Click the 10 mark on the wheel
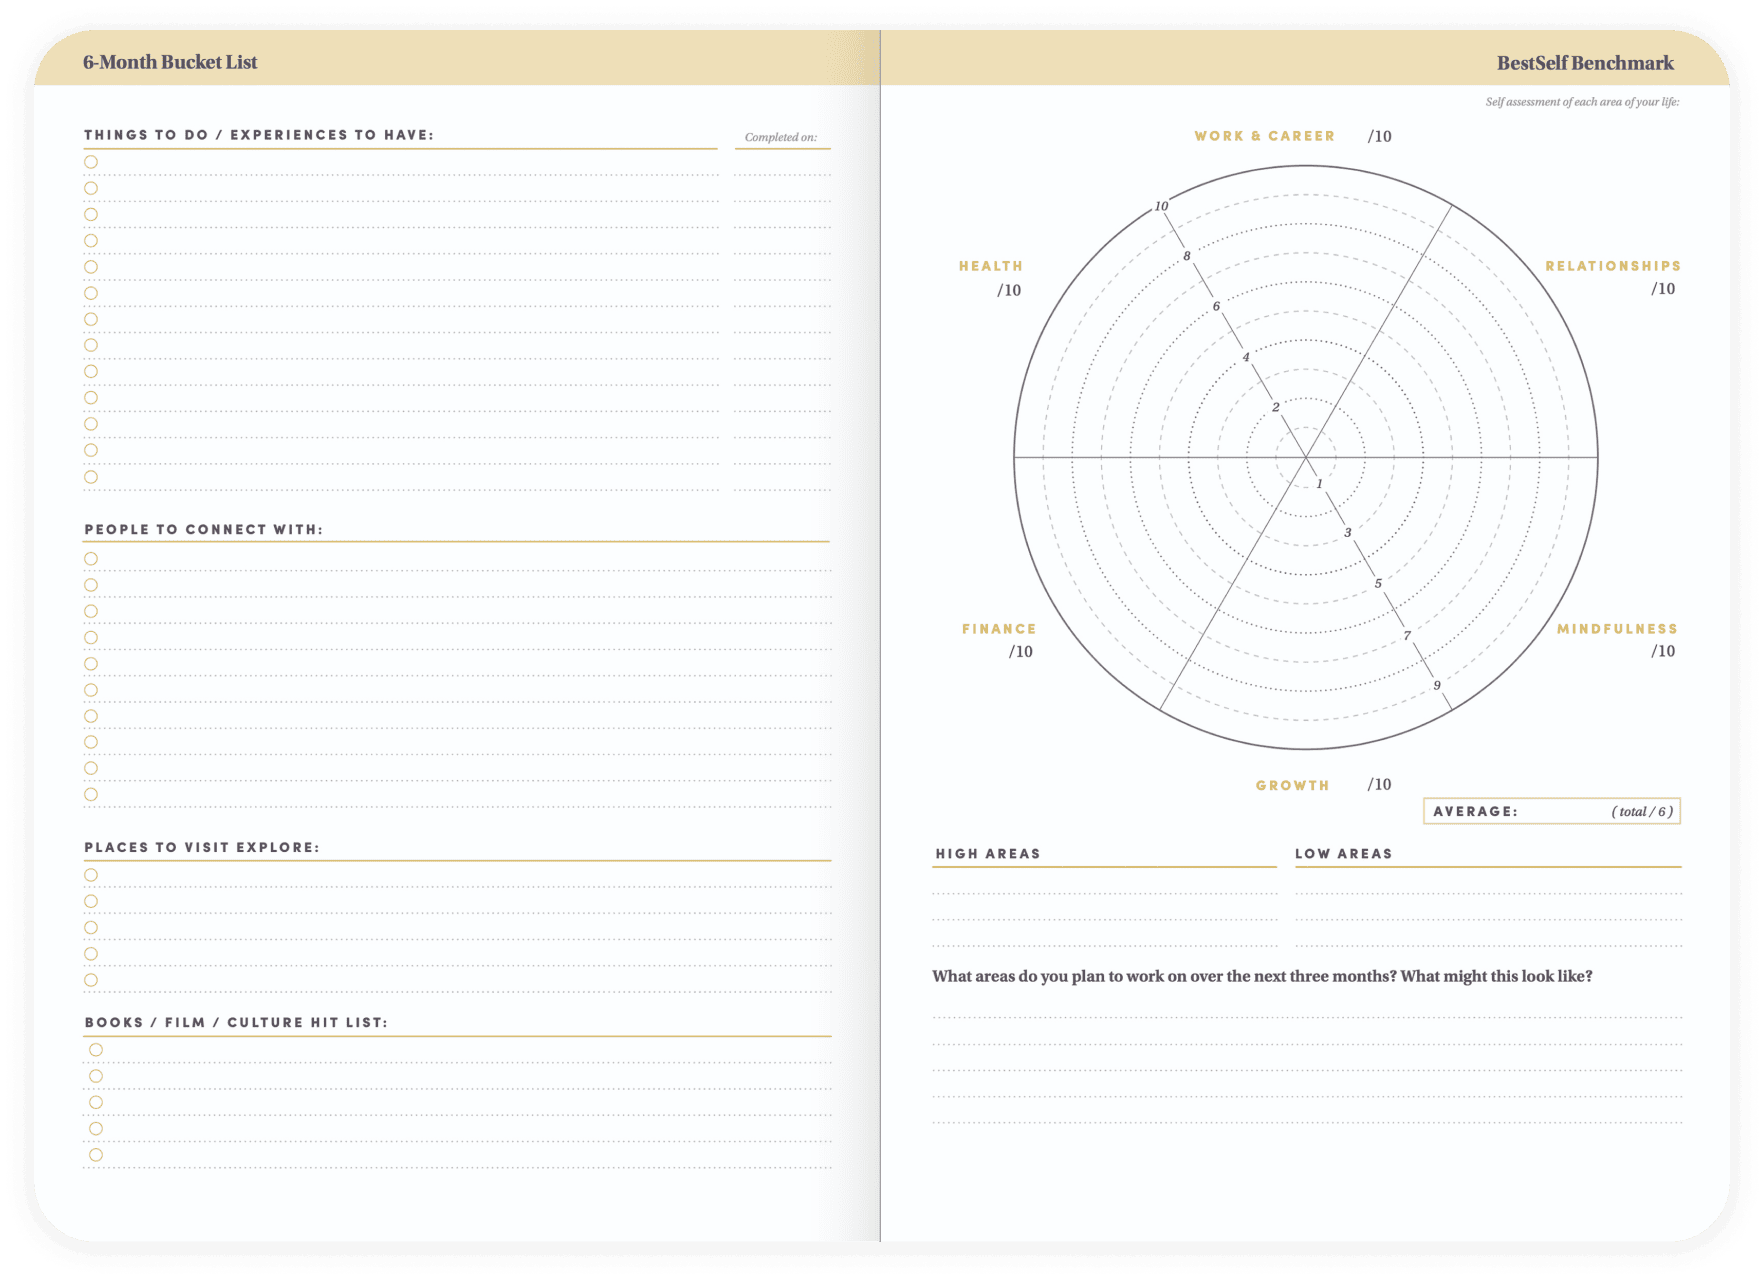Viewport: 1764px width, 1280px height. 1161,206
